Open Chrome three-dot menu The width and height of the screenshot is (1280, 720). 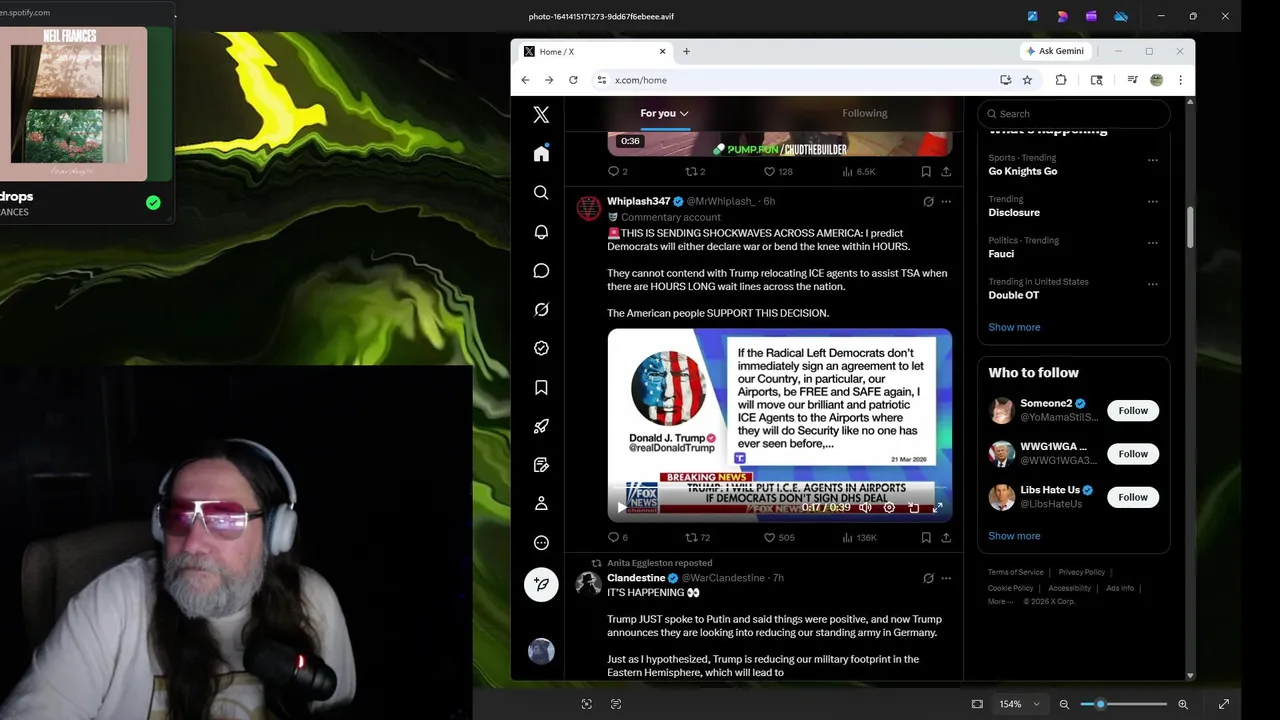pos(1180,80)
